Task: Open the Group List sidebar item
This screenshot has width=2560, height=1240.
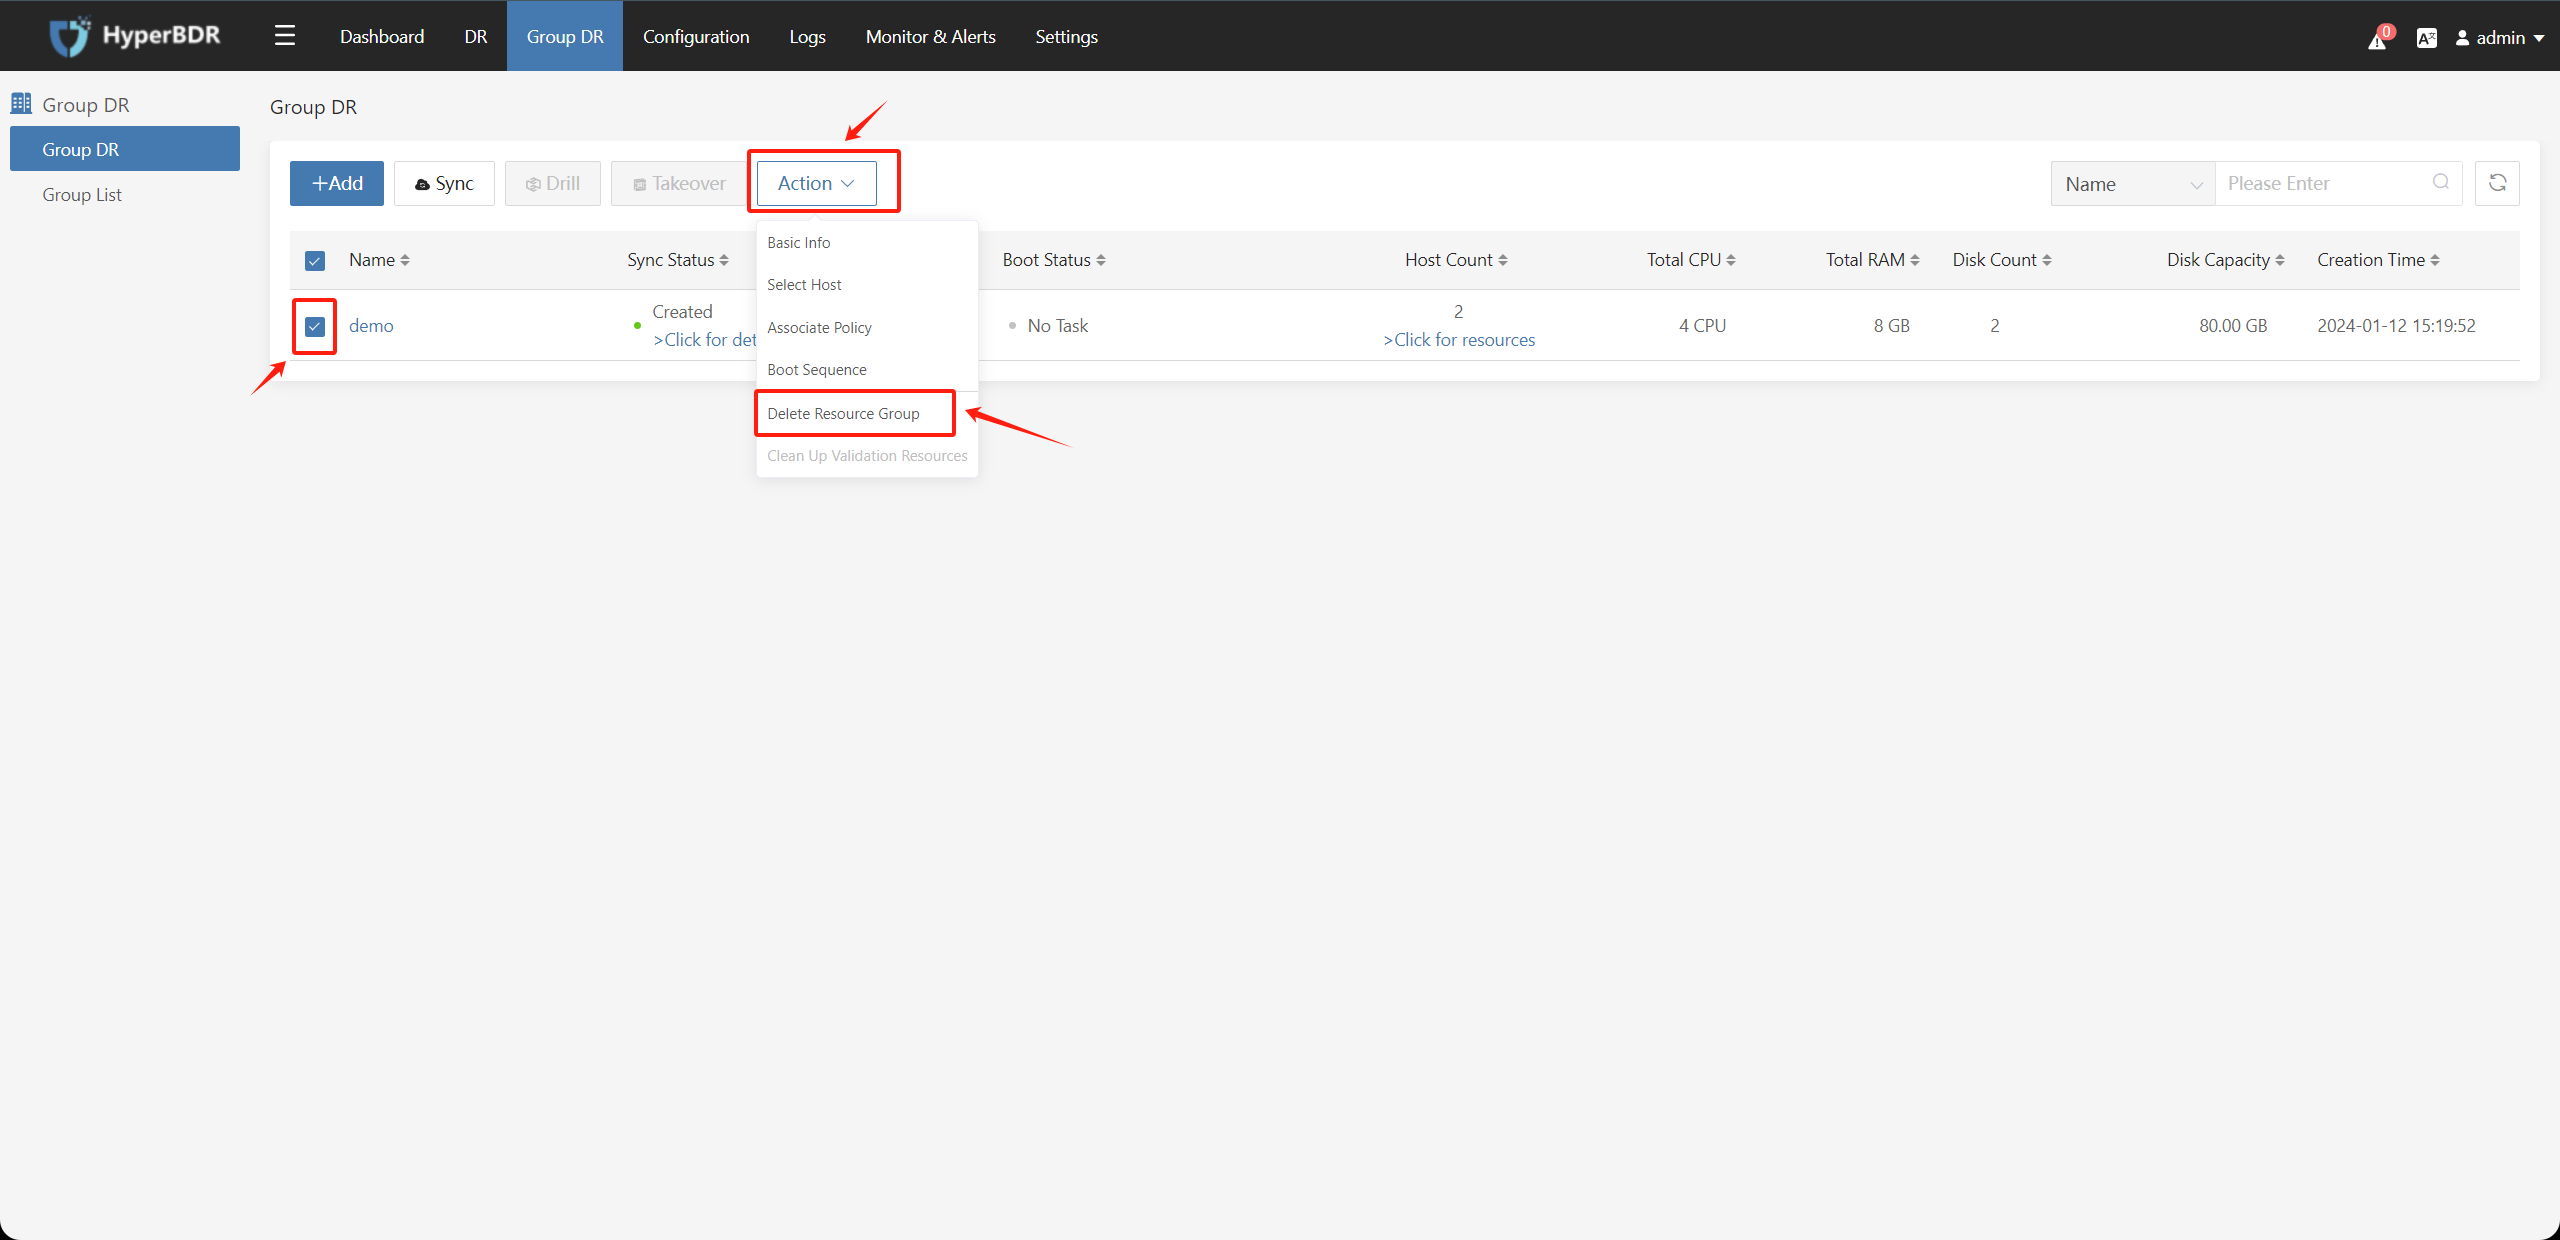Action: tap(83, 194)
